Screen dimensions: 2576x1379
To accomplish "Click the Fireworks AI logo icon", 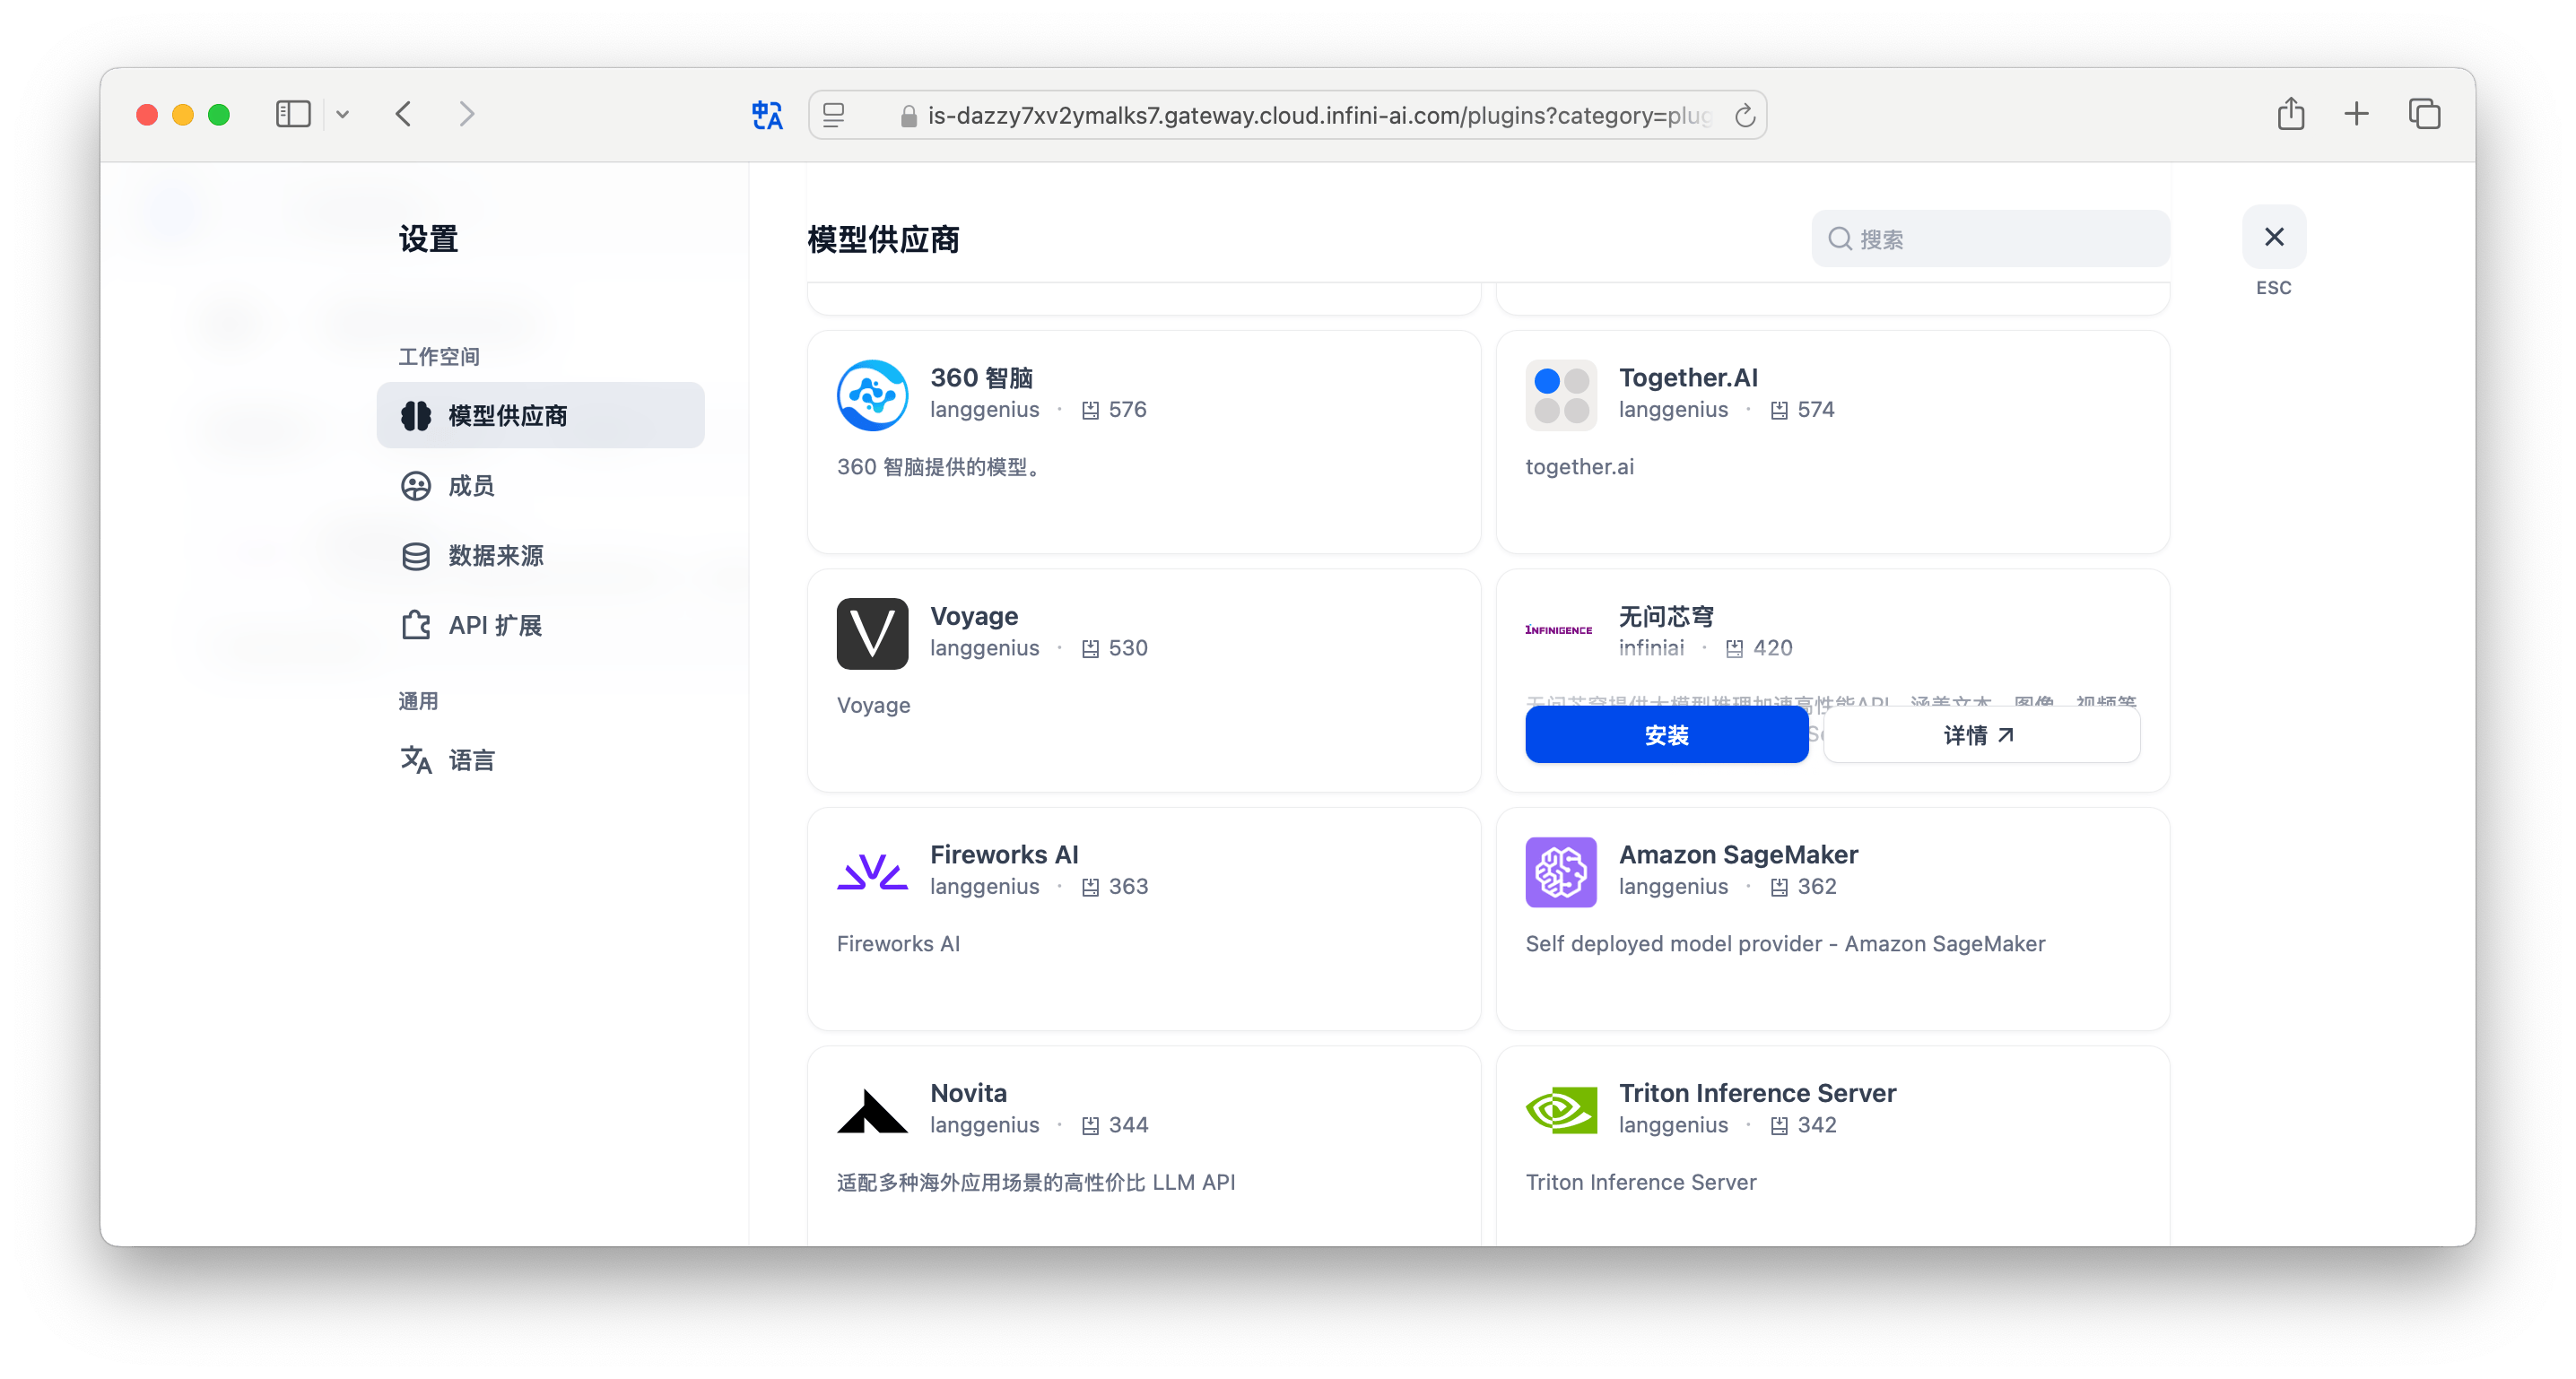I will click(x=872, y=872).
